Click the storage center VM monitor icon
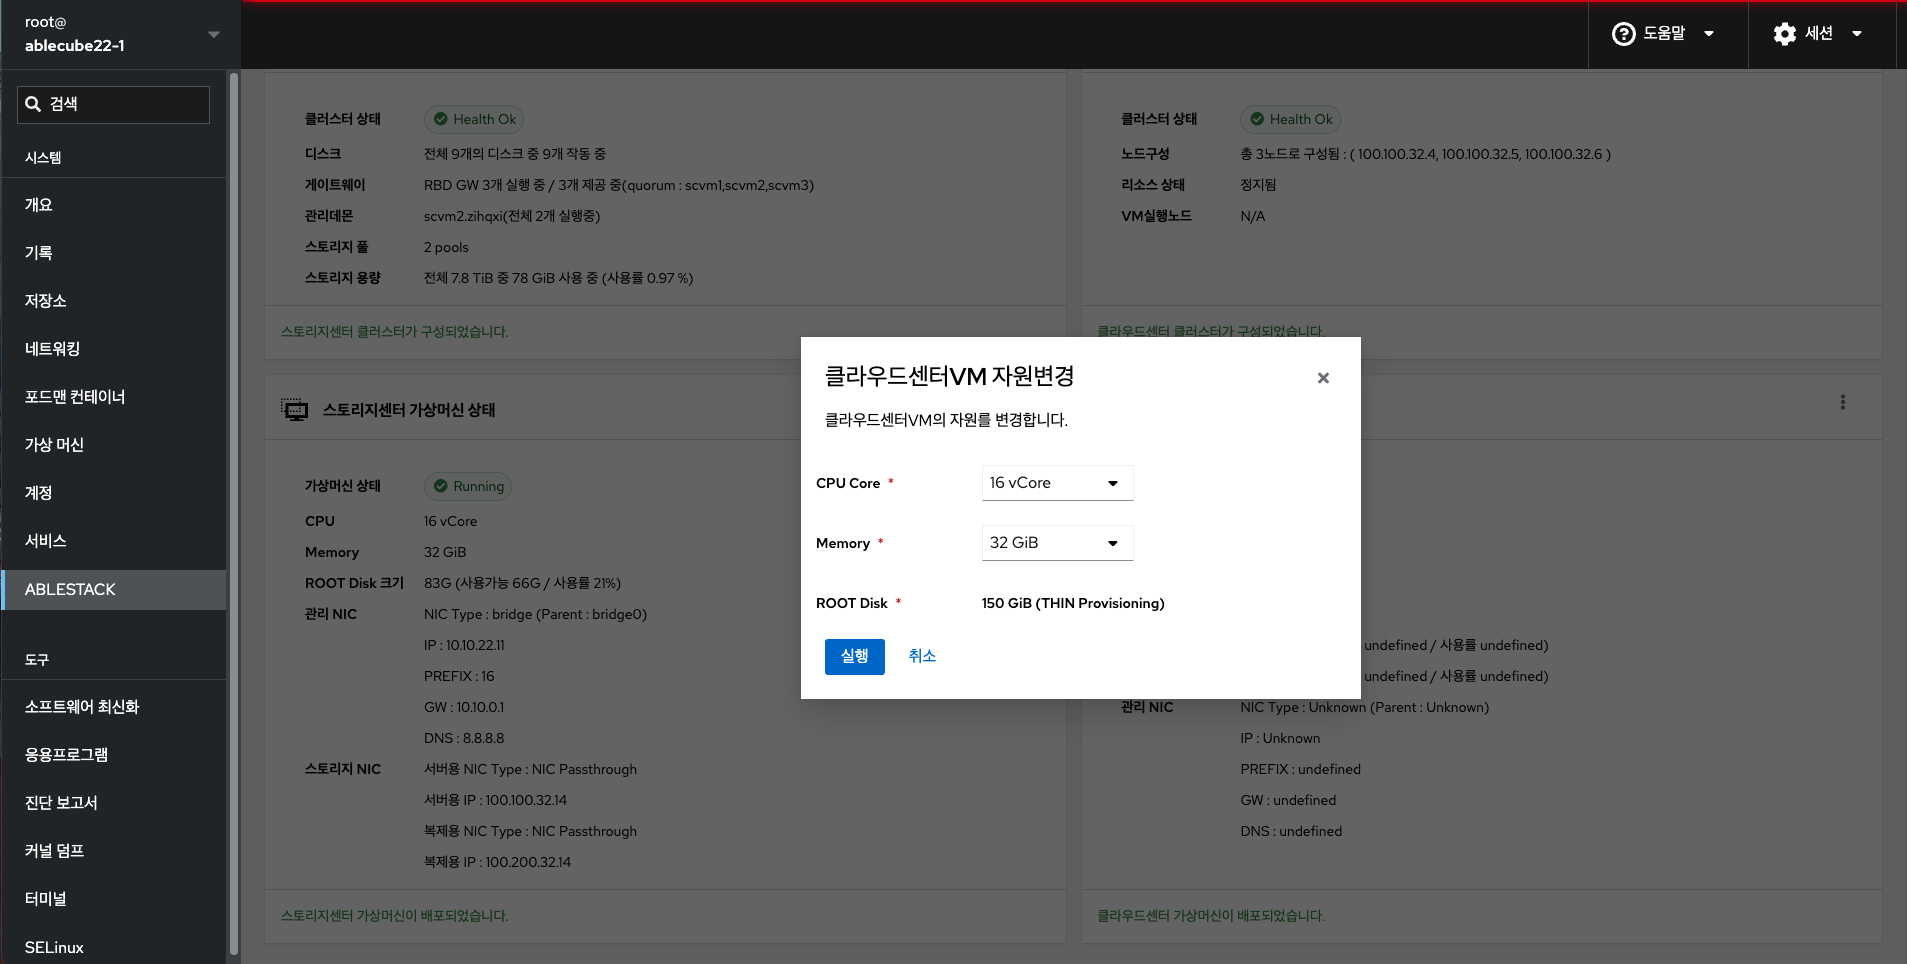The height and width of the screenshot is (964, 1907). 295,410
